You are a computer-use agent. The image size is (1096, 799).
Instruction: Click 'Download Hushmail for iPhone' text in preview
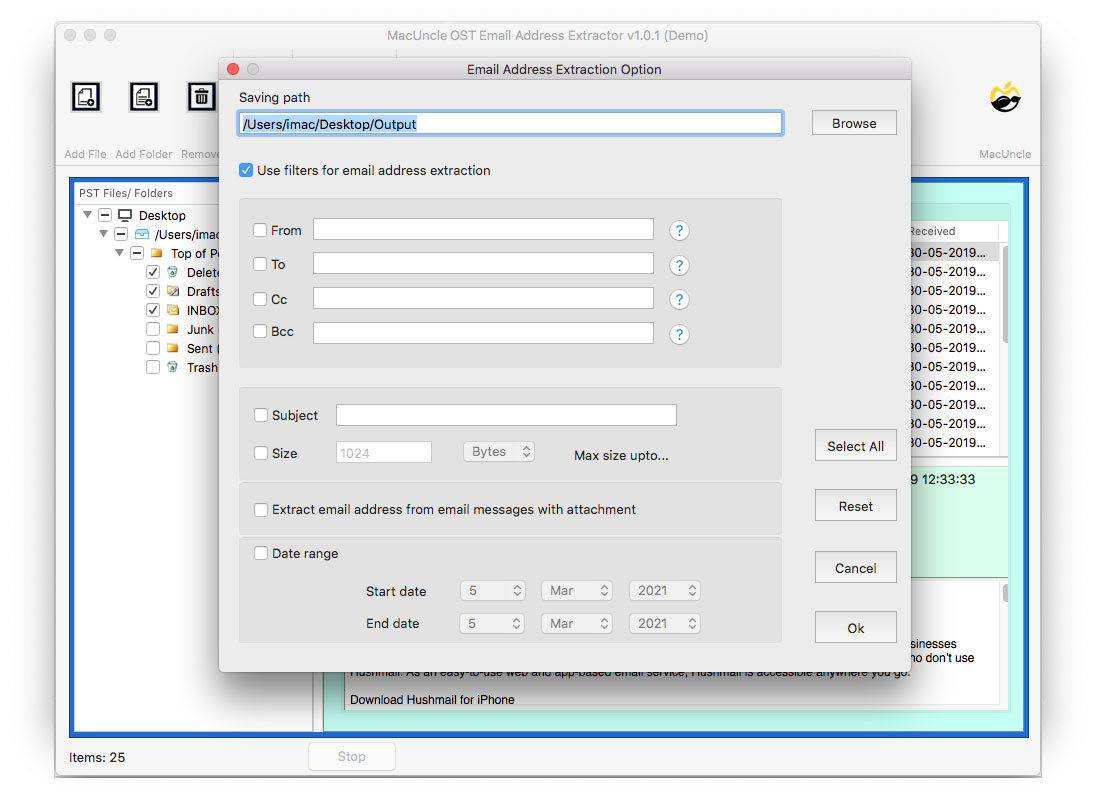(x=432, y=700)
